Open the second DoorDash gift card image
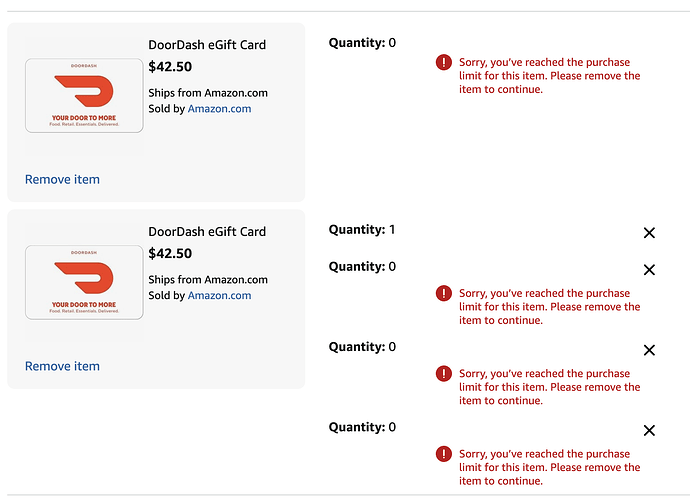The width and height of the screenshot is (690, 499). (84, 282)
